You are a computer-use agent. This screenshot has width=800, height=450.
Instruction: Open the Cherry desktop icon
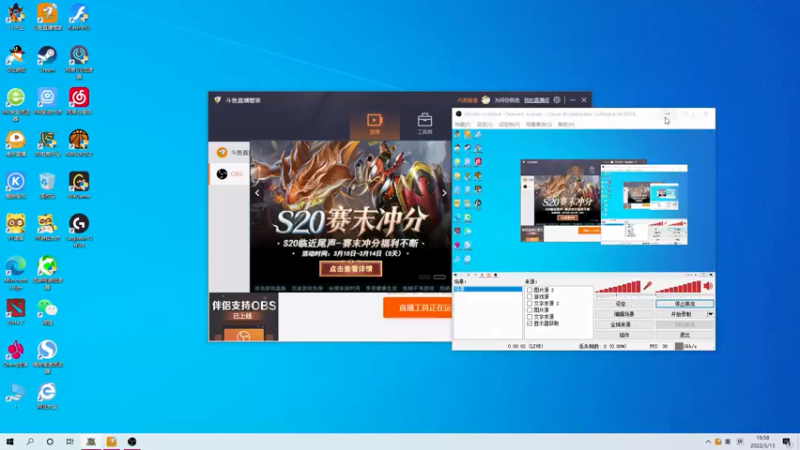(x=16, y=354)
